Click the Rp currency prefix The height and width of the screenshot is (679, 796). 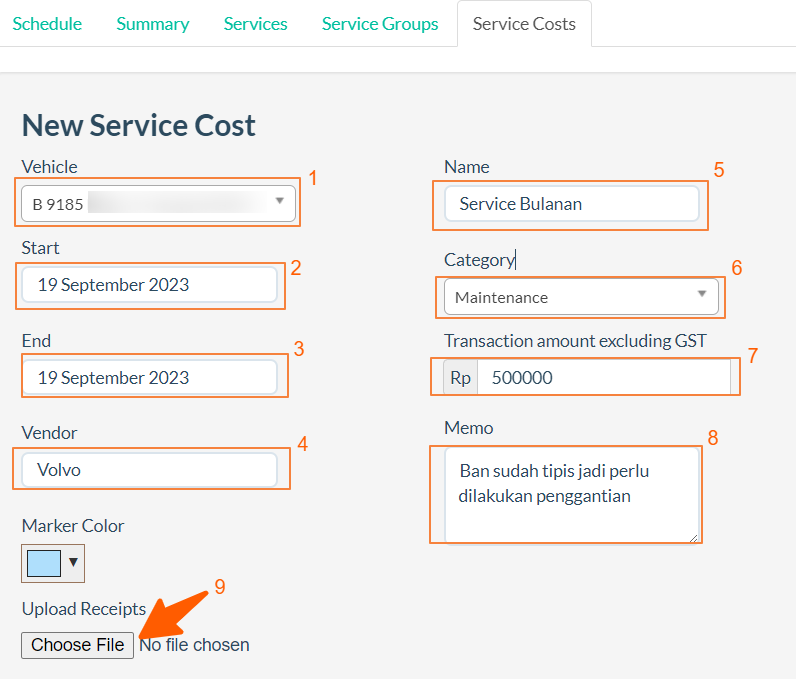click(461, 378)
